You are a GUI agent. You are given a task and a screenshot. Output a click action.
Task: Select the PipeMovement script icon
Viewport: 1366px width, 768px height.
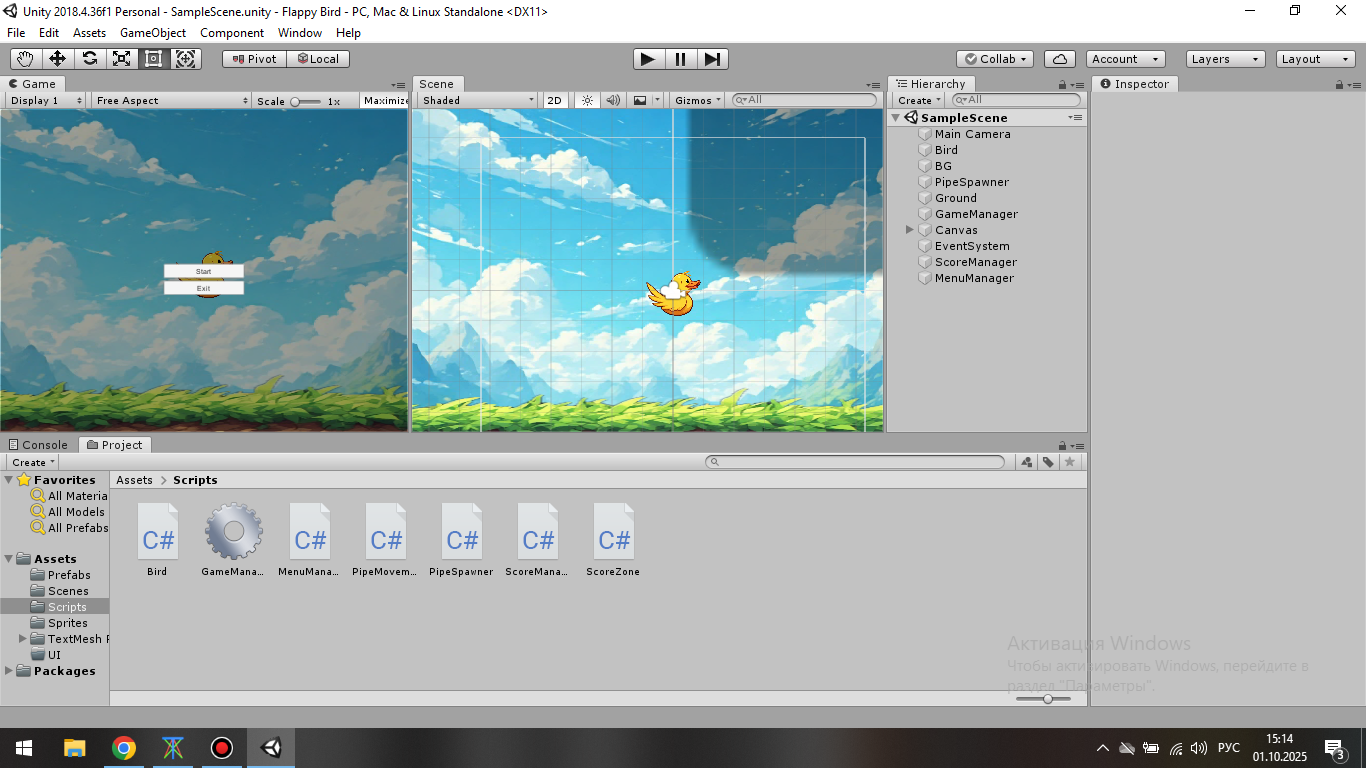(386, 530)
